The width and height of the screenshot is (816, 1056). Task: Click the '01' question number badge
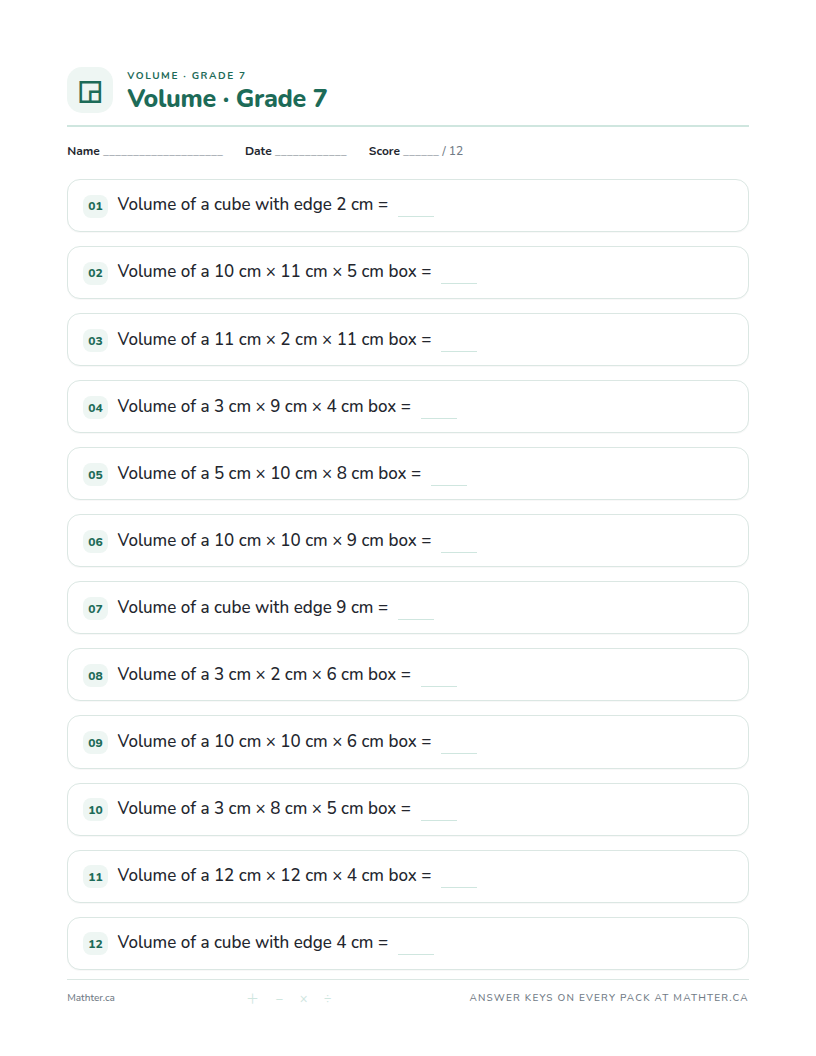pos(96,205)
